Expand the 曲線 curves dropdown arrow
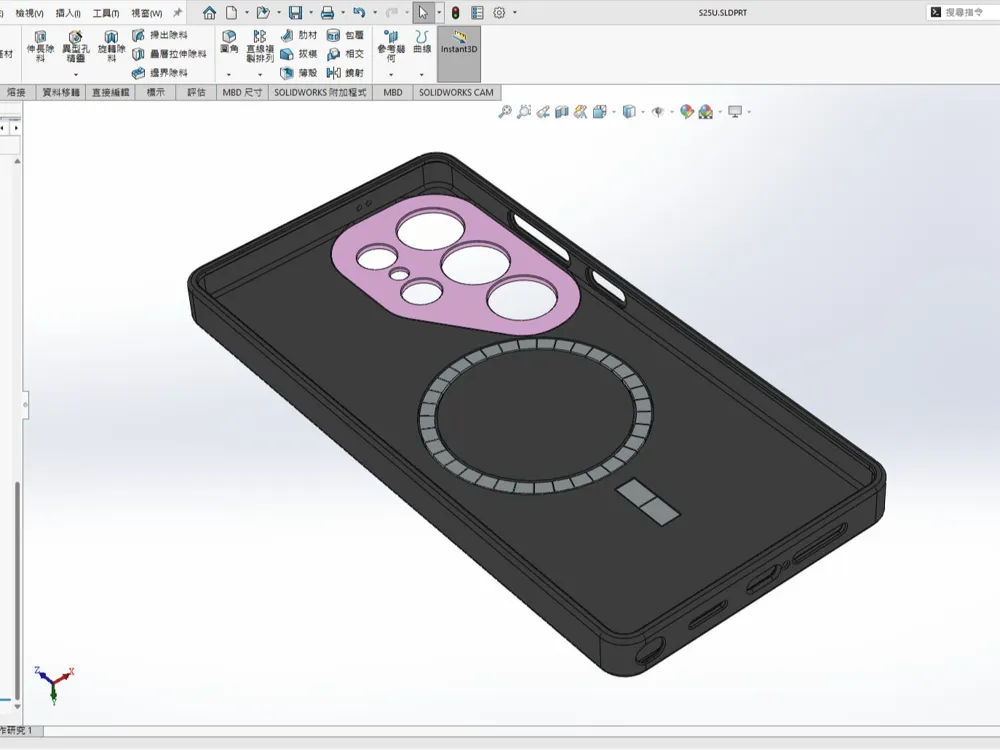Viewport: 1000px width, 750px height. pyautogui.click(x=422, y=75)
